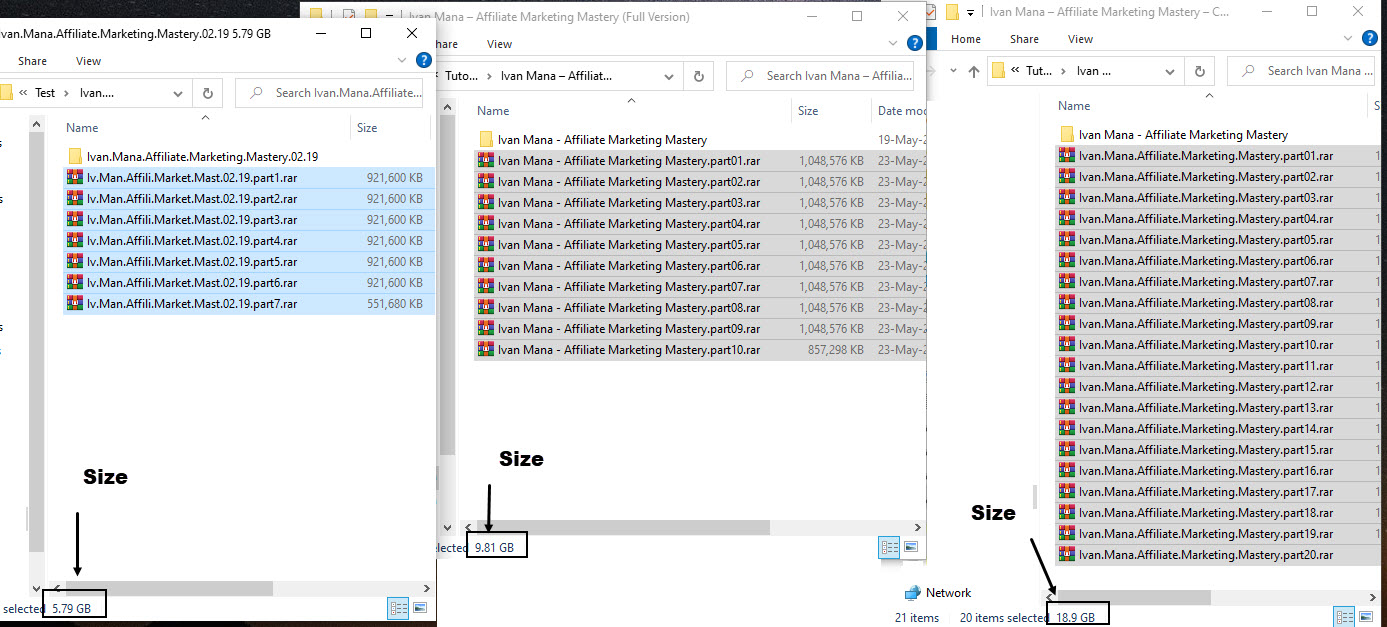The width and height of the screenshot is (1387, 627).
Task: Click the RAR icon of Ivan.Mana.Affiliate.Marketing.Mastery.part01.rar
Action: [1067, 156]
